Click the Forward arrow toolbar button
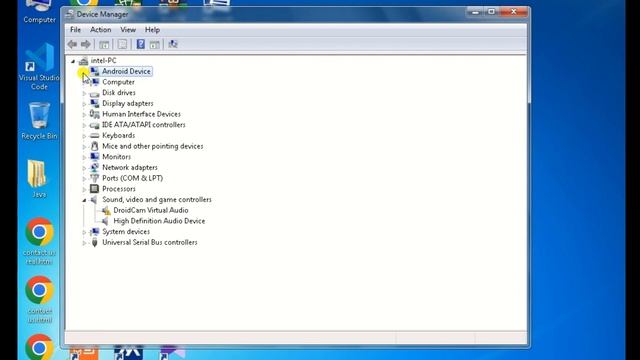The height and width of the screenshot is (360, 640). 86,44
